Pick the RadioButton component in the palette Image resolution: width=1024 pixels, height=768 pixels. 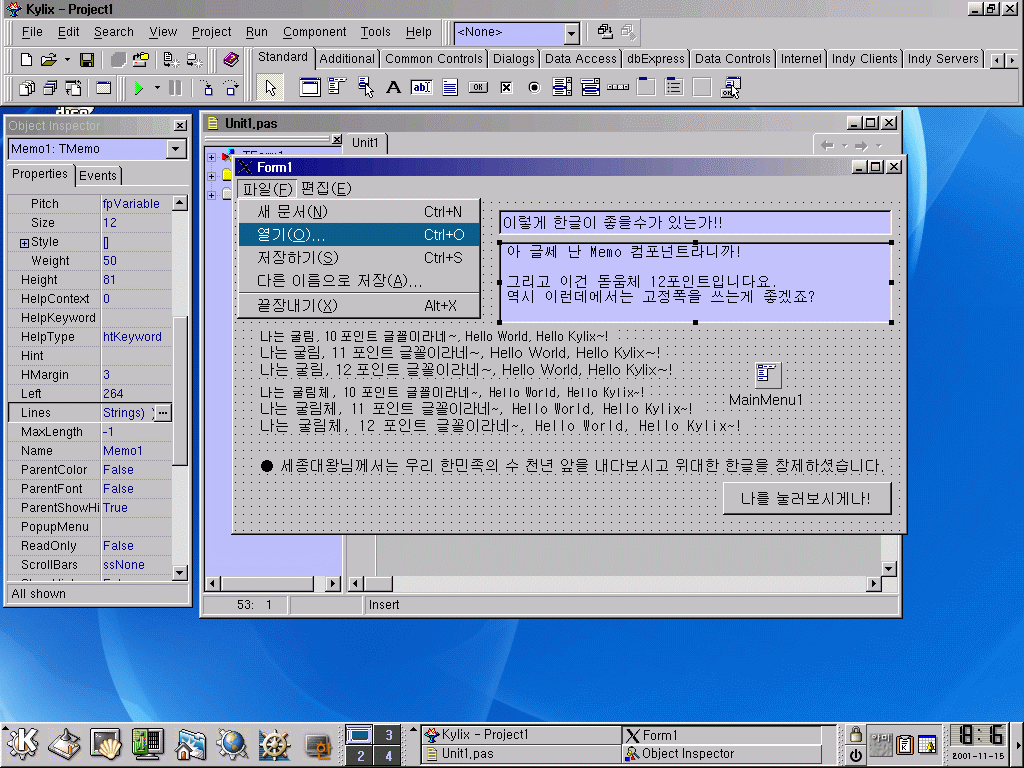534,87
